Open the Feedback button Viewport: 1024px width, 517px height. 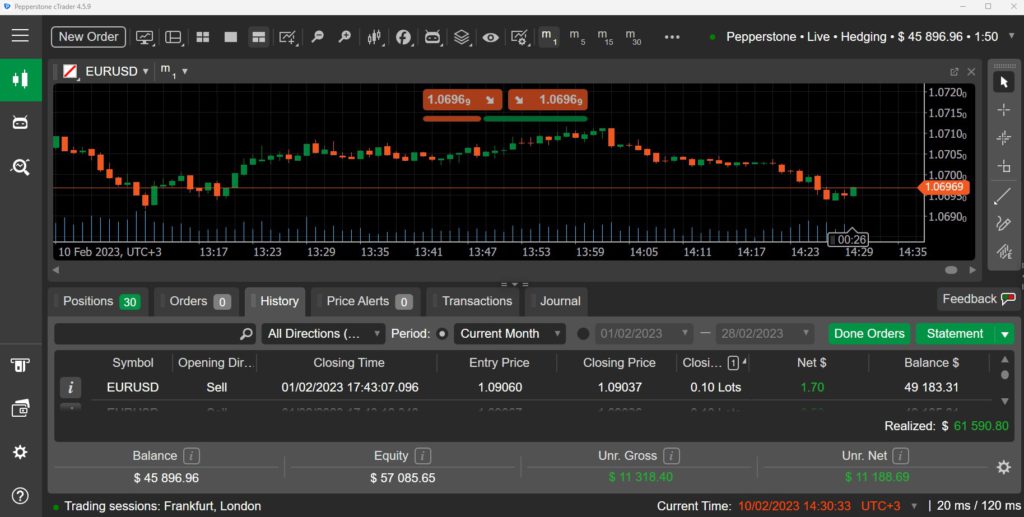pos(978,299)
